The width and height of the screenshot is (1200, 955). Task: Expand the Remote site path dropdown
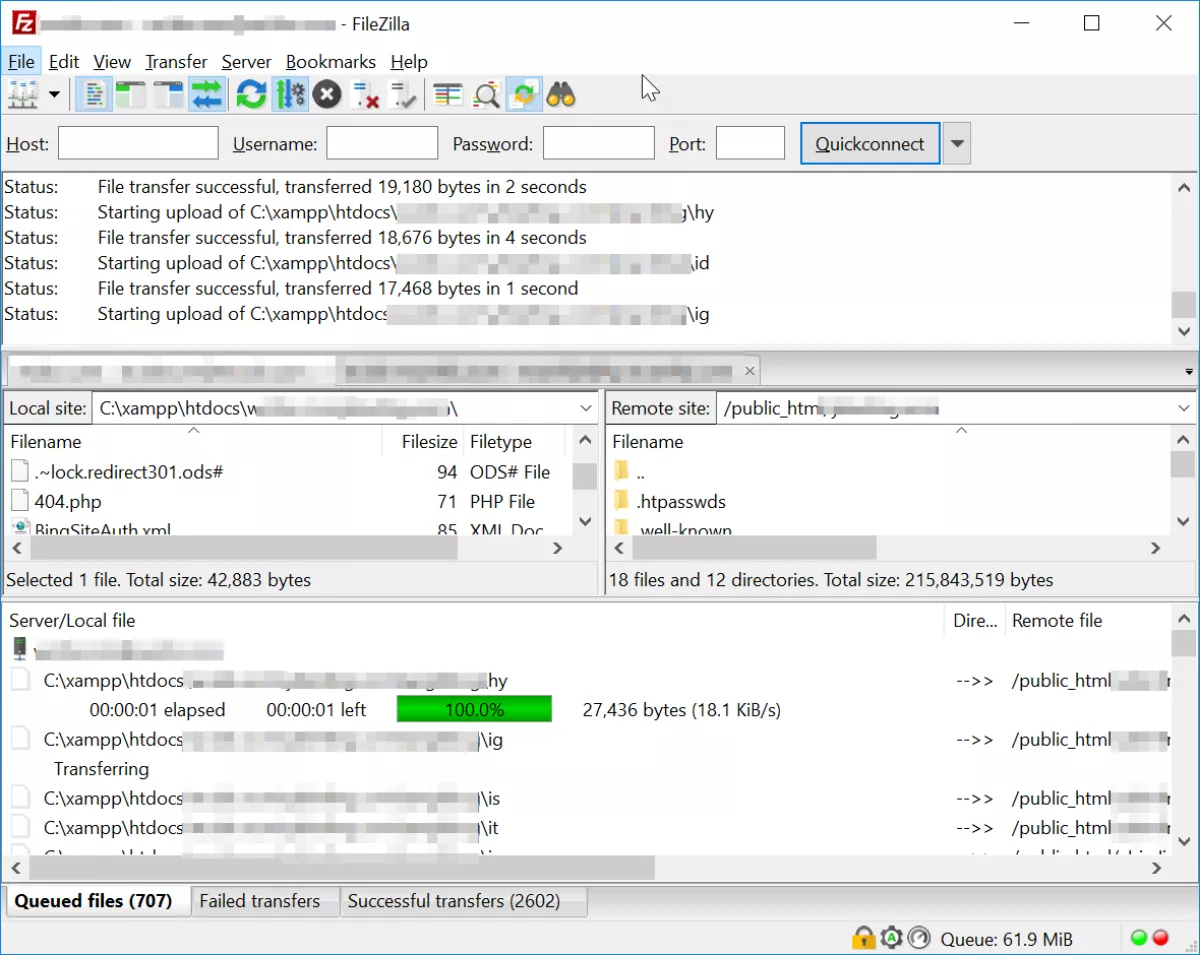(1184, 408)
